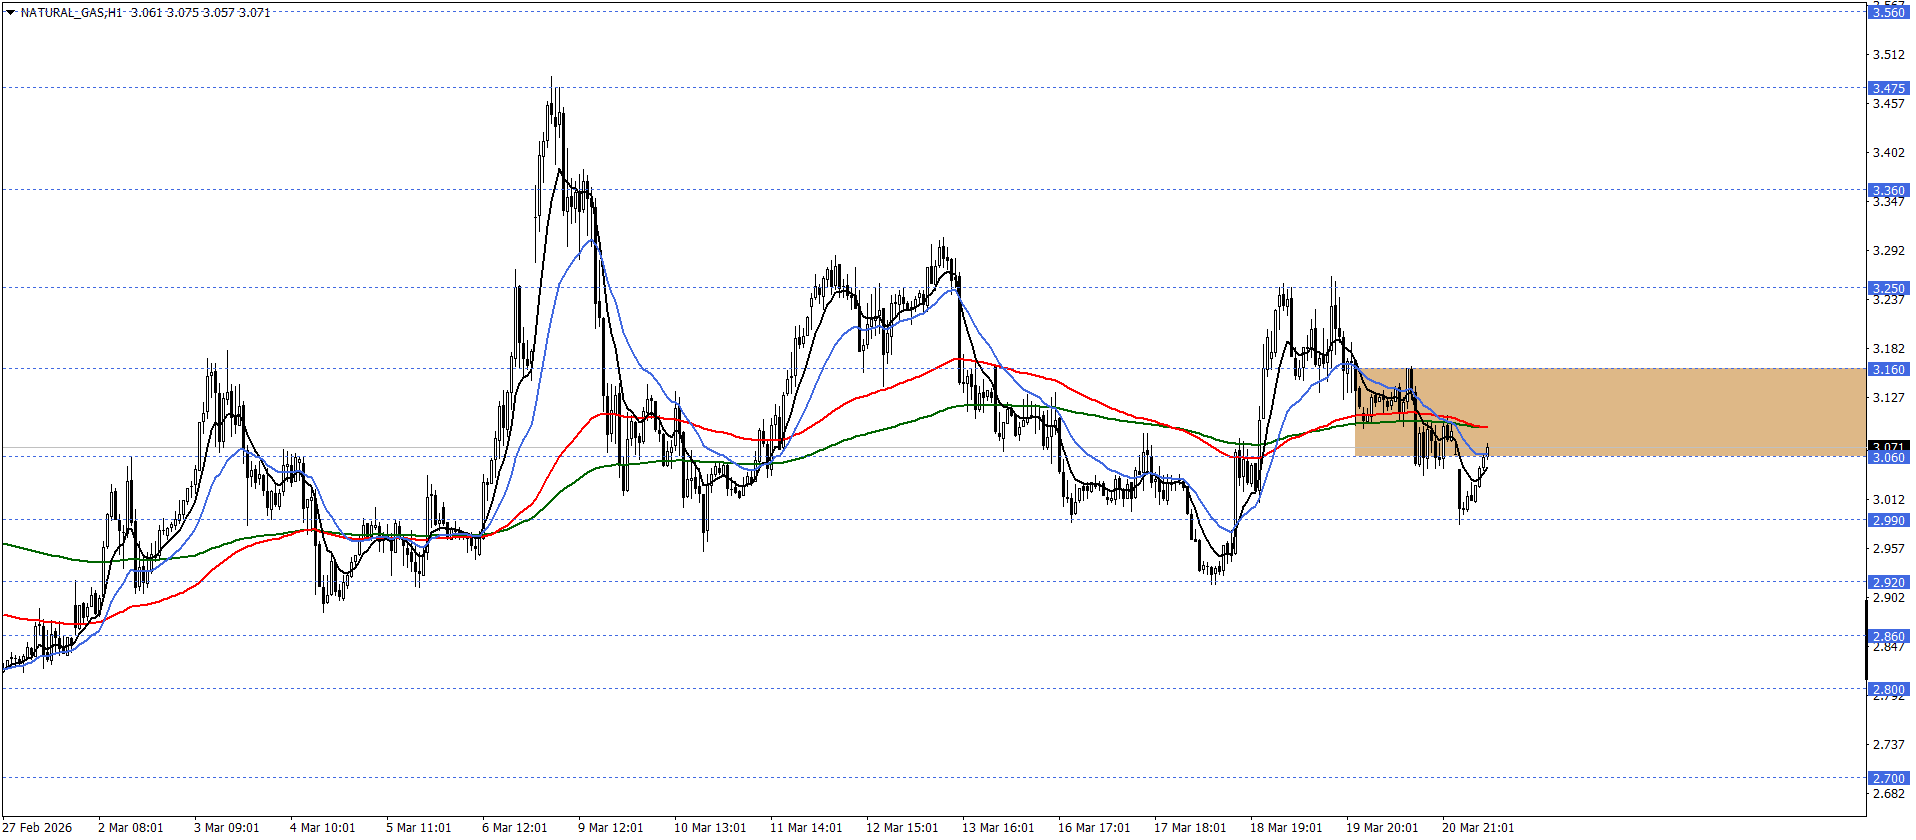This screenshot has width=1916, height=840.
Task: Select the 2.990 support level label
Action: (1888, 520)
